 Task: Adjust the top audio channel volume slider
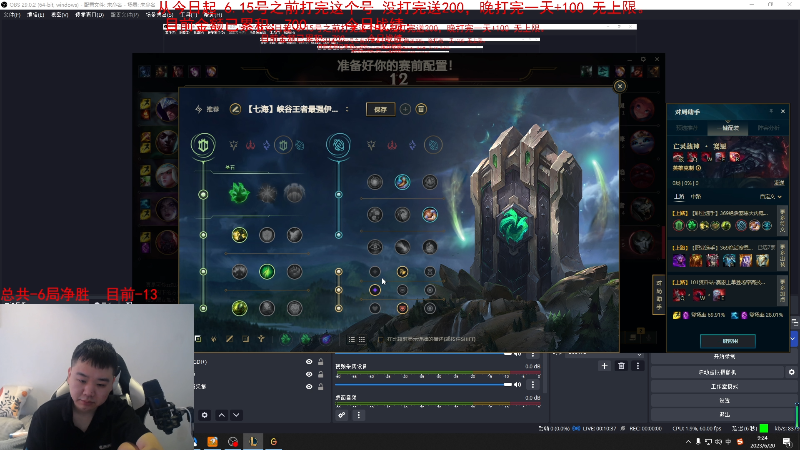(423, 354)
